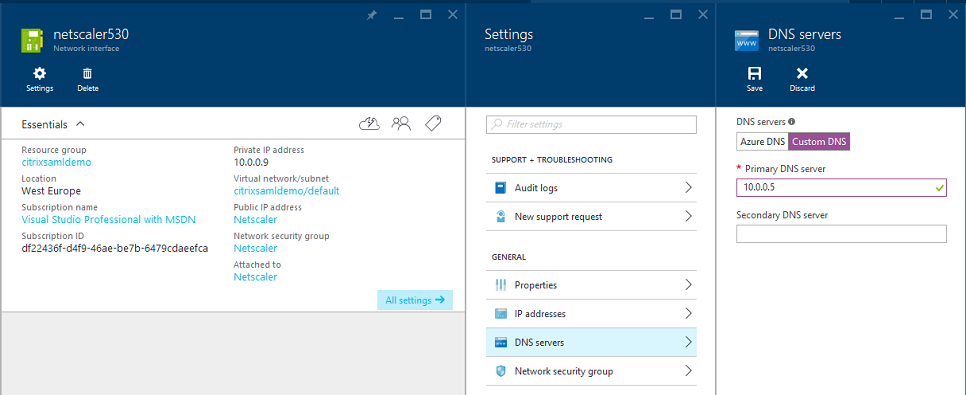Open the users access icon

401,124
